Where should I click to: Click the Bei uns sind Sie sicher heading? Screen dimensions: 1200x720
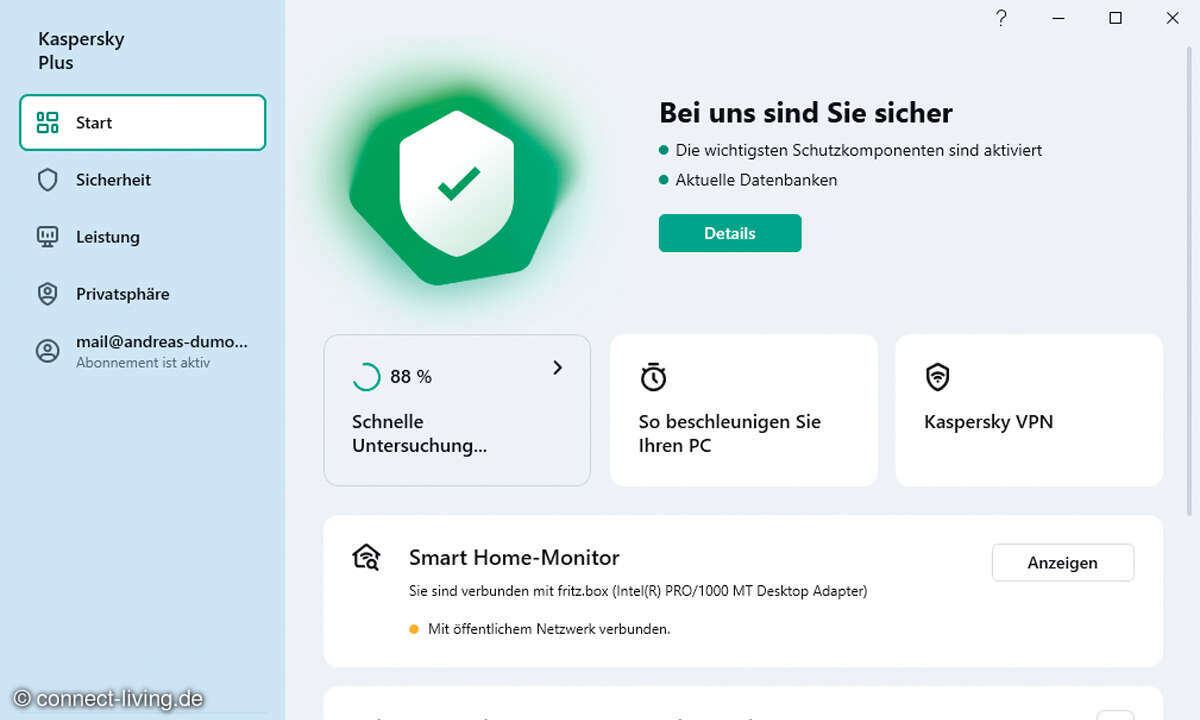(806, 113)
